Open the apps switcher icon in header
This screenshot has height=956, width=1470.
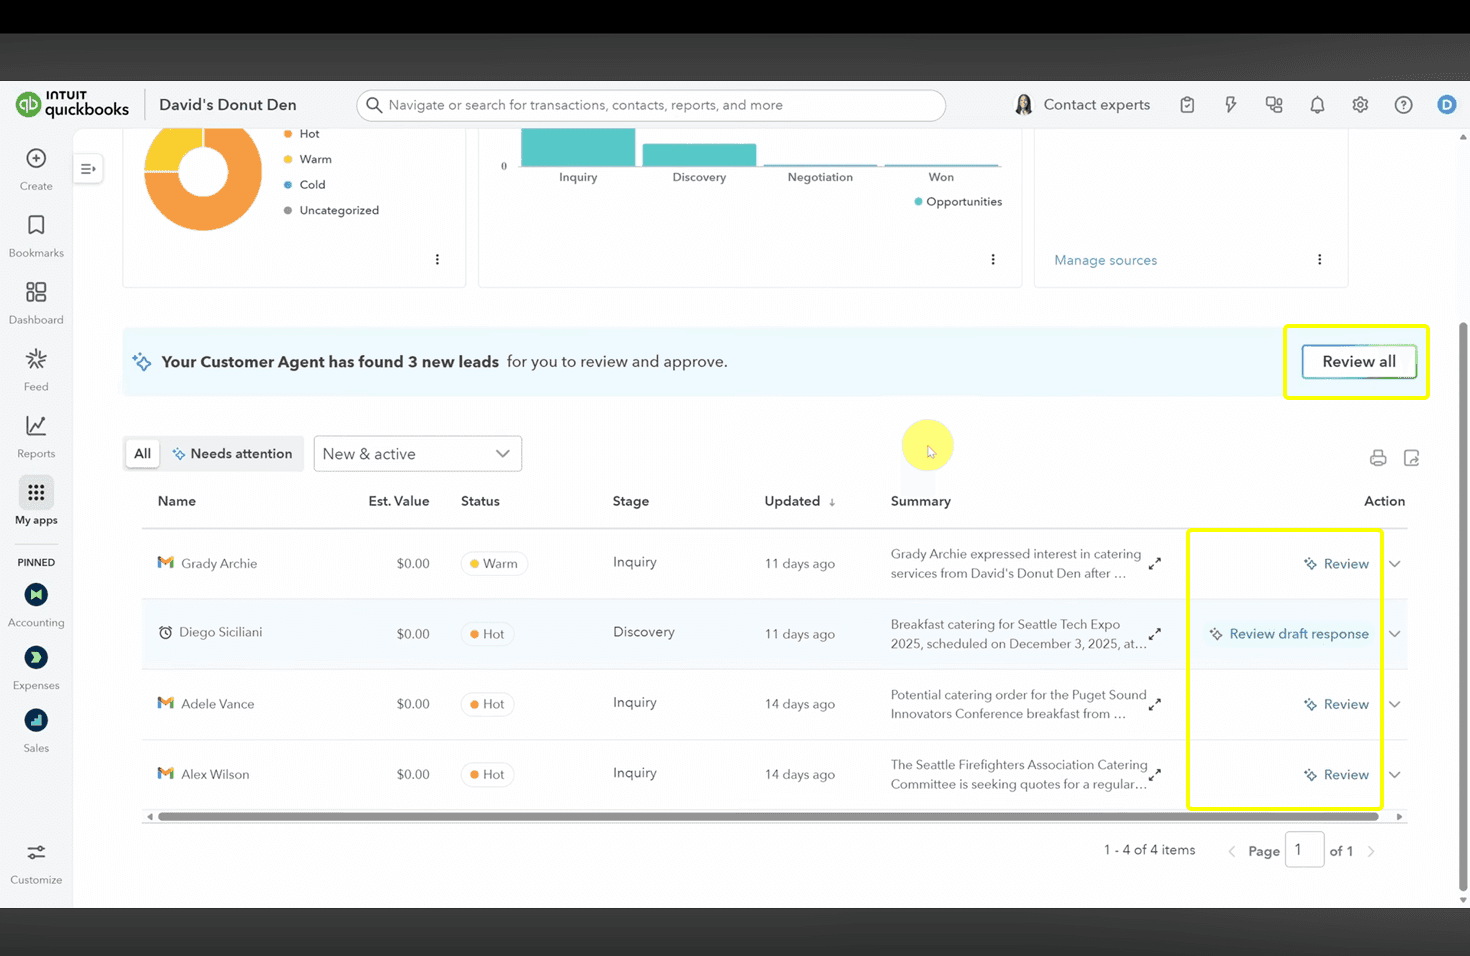coord(1274,105)
